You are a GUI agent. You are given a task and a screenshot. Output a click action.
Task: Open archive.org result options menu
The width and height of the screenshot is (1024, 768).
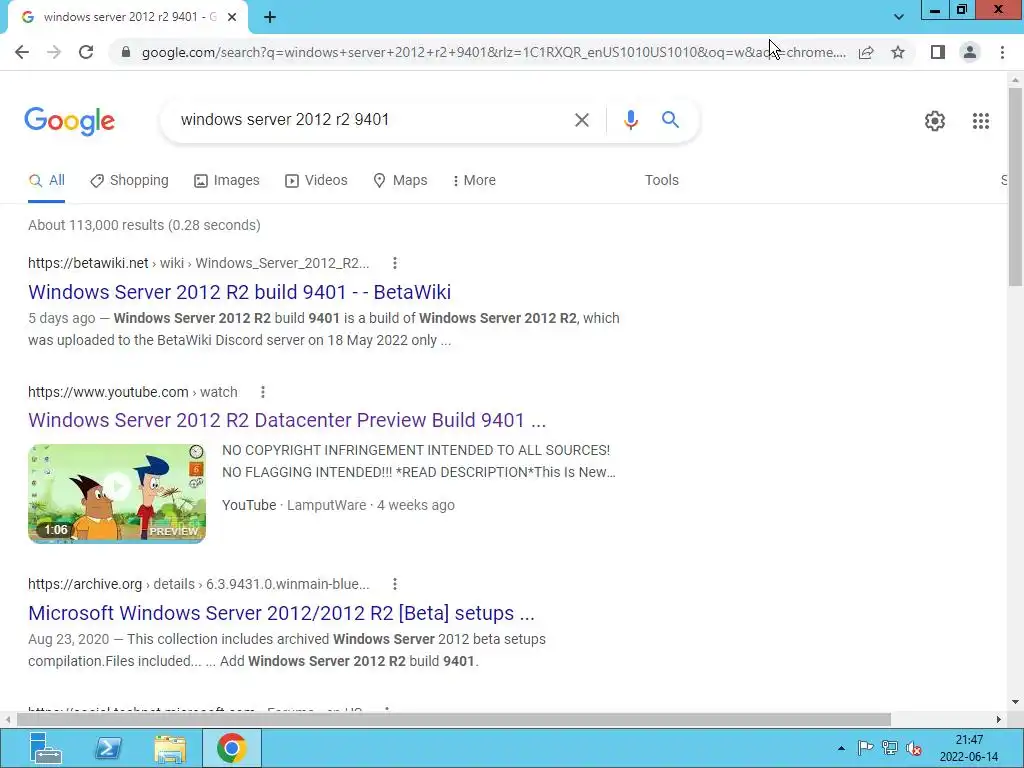[x=394, y=584]
